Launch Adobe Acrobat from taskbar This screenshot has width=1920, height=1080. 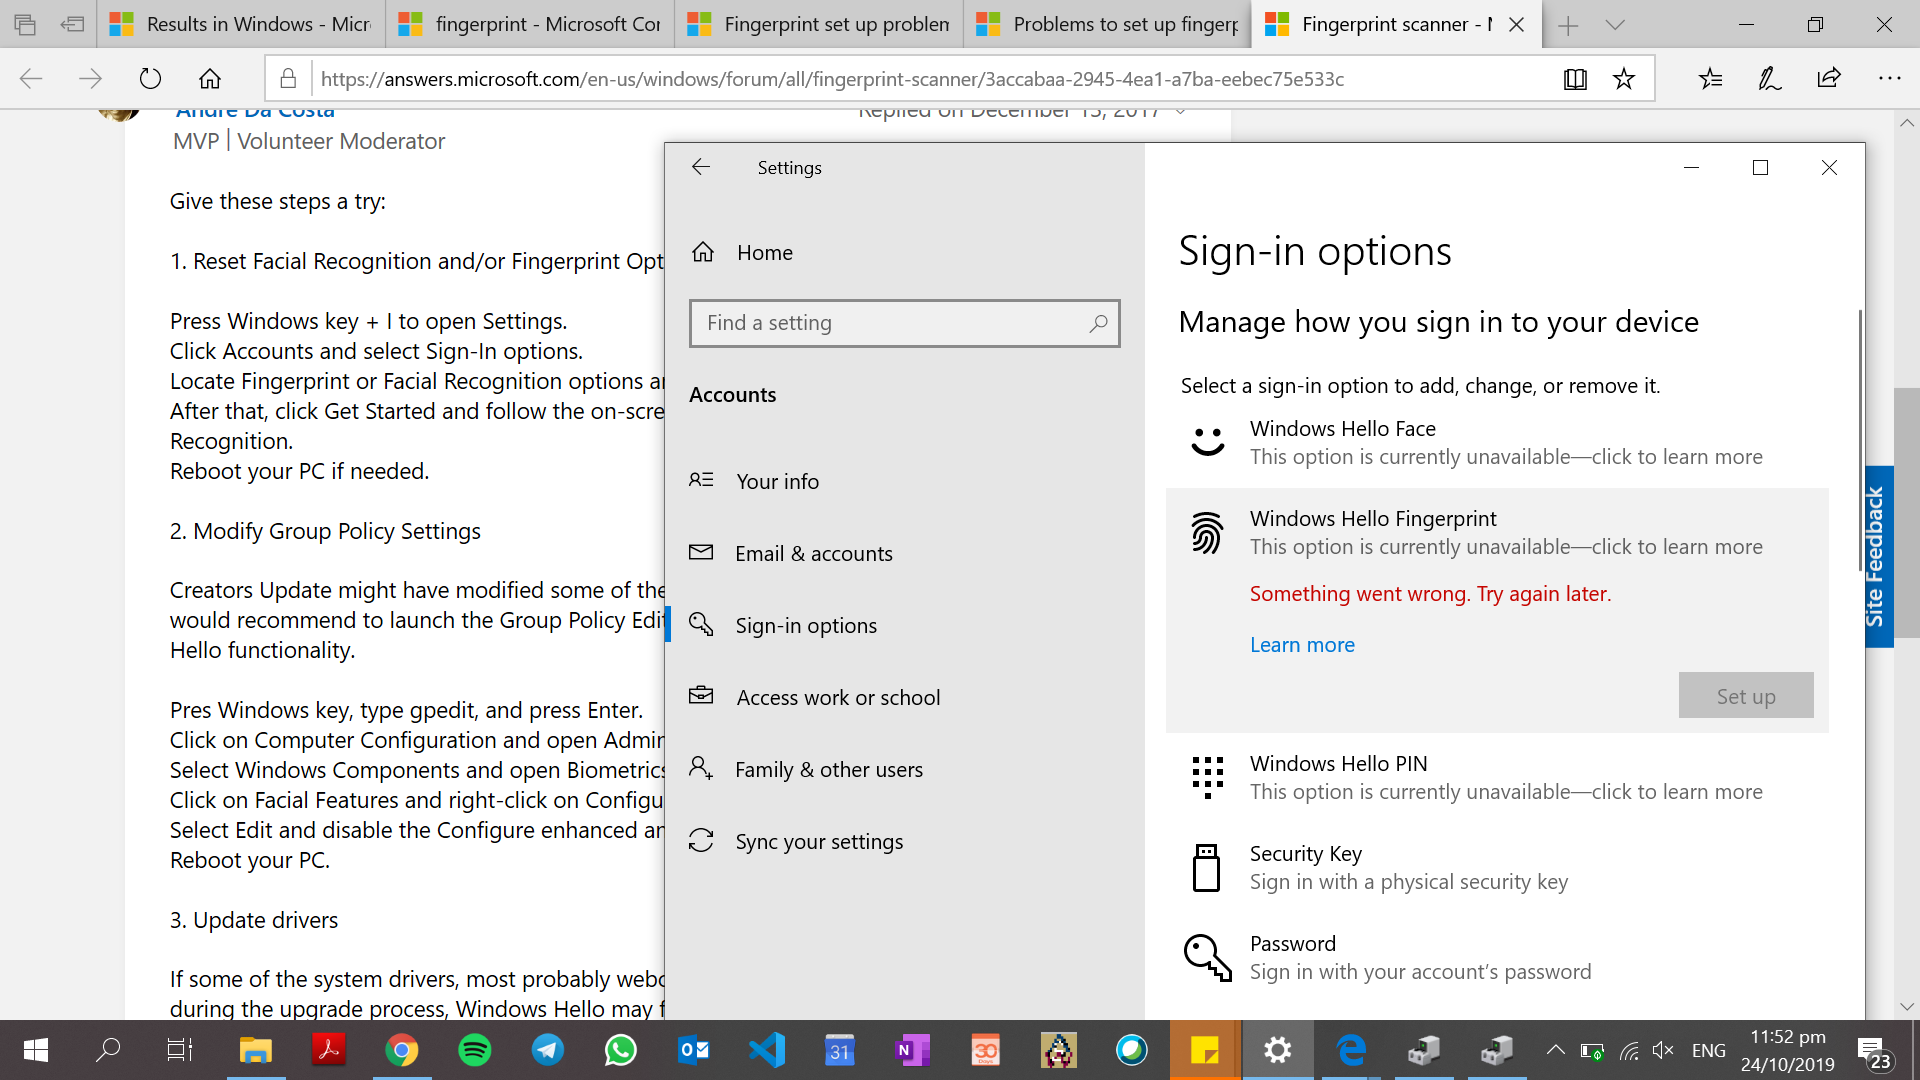(x=329, y=1050)
